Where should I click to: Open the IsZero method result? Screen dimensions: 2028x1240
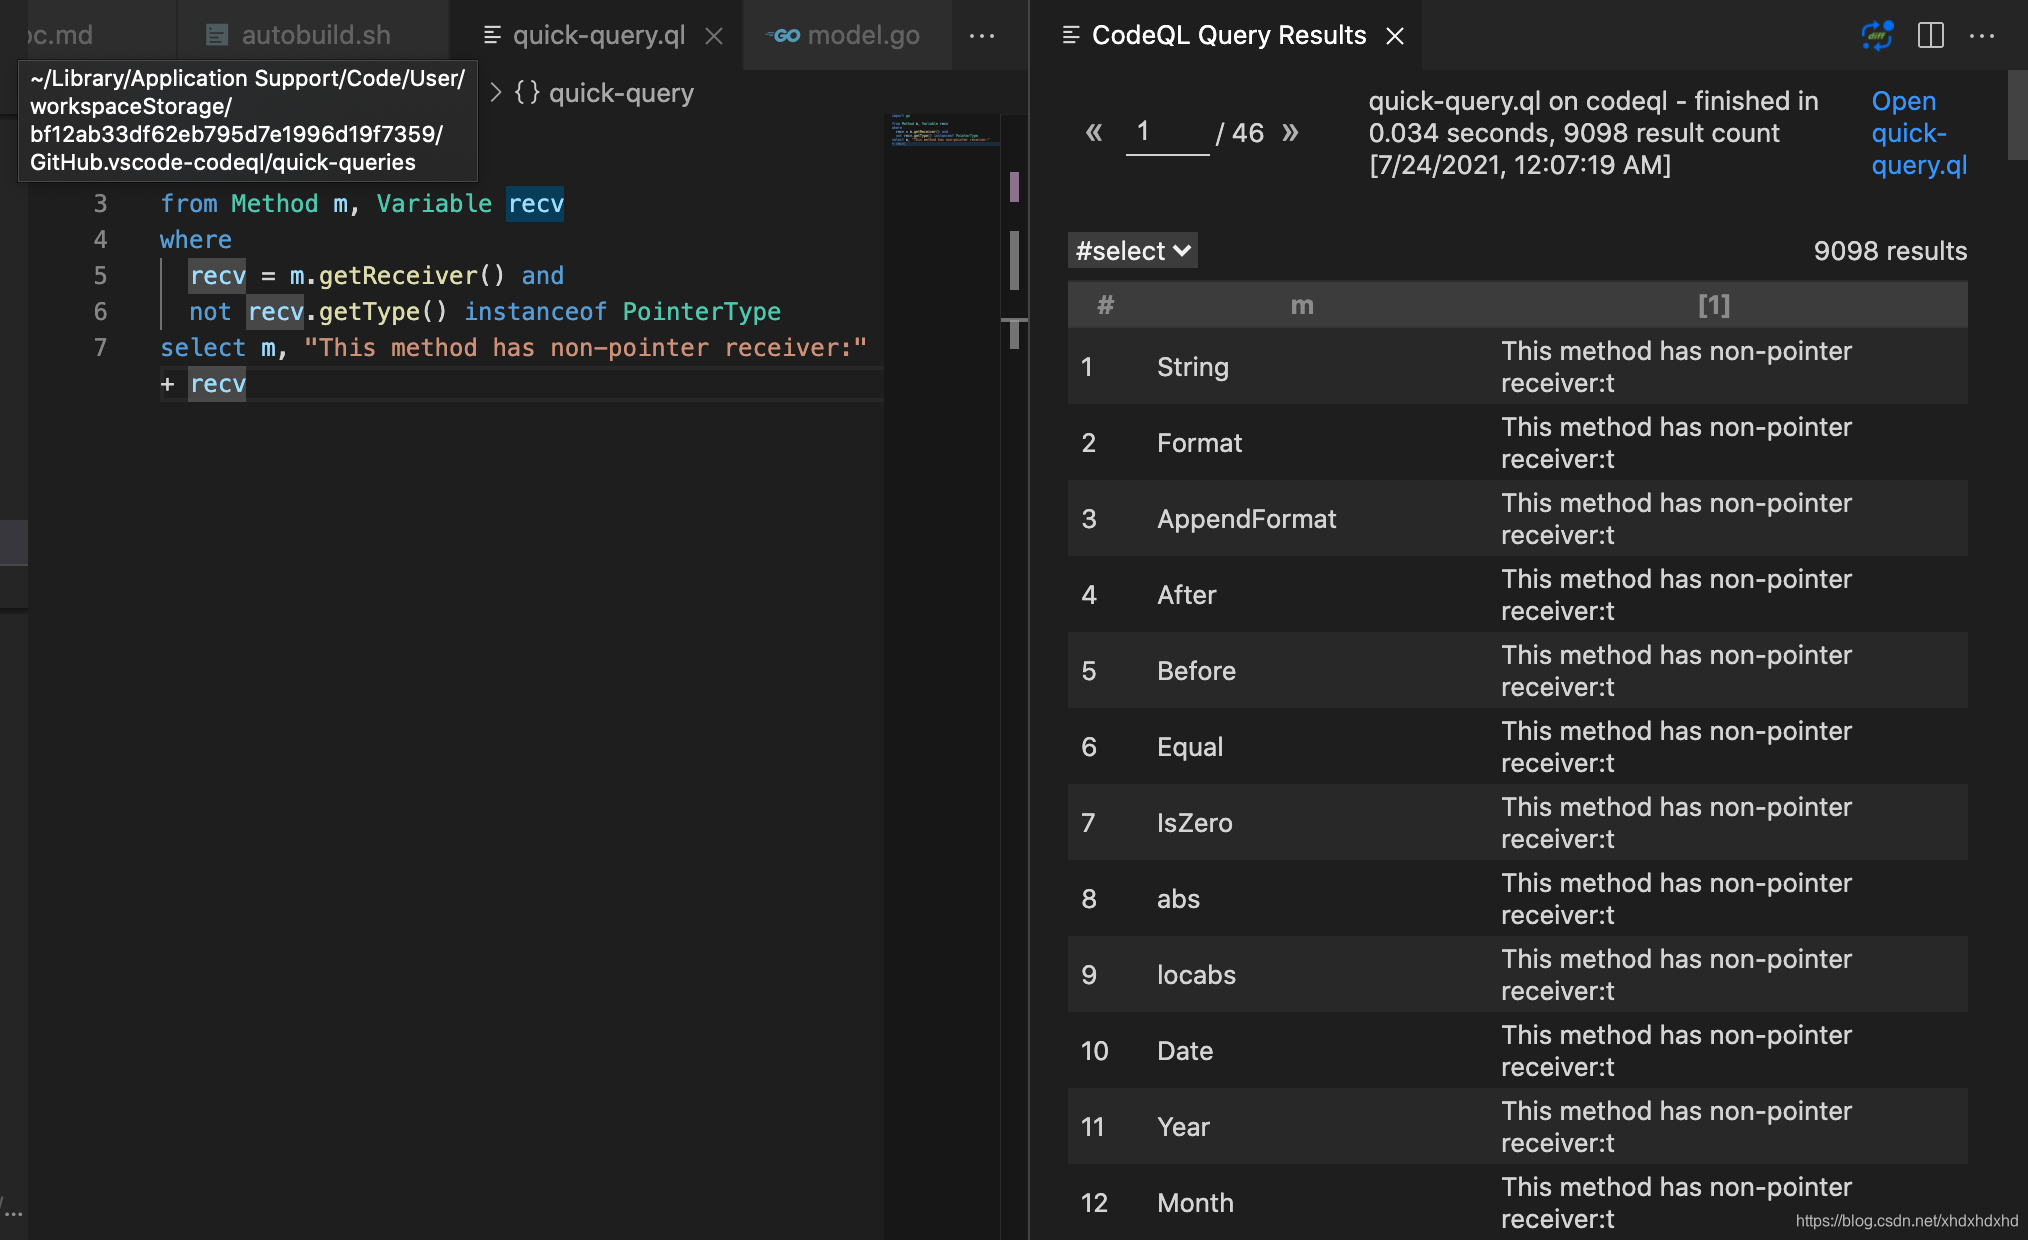(x=1194, y=823)
